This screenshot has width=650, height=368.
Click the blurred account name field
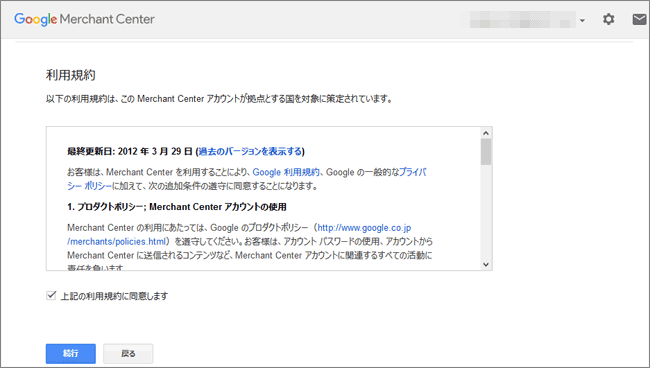coord(522,19)
